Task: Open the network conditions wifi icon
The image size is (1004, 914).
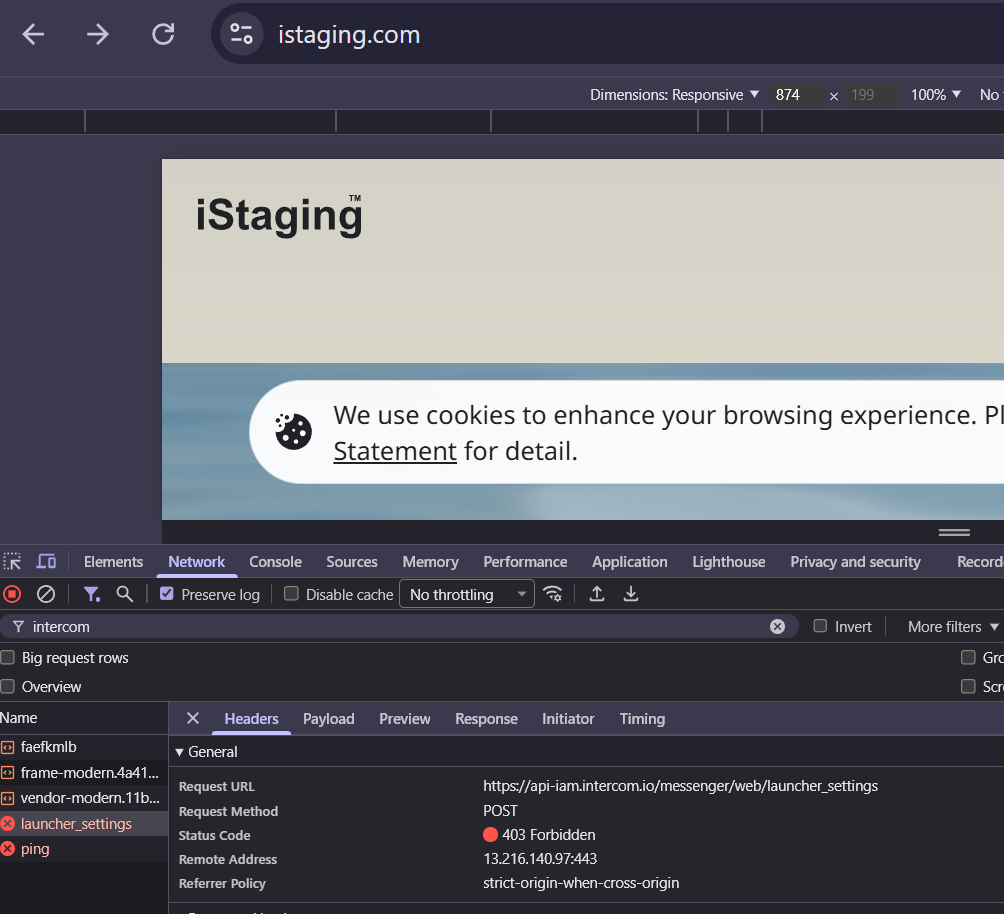Action: click(552, 594)
